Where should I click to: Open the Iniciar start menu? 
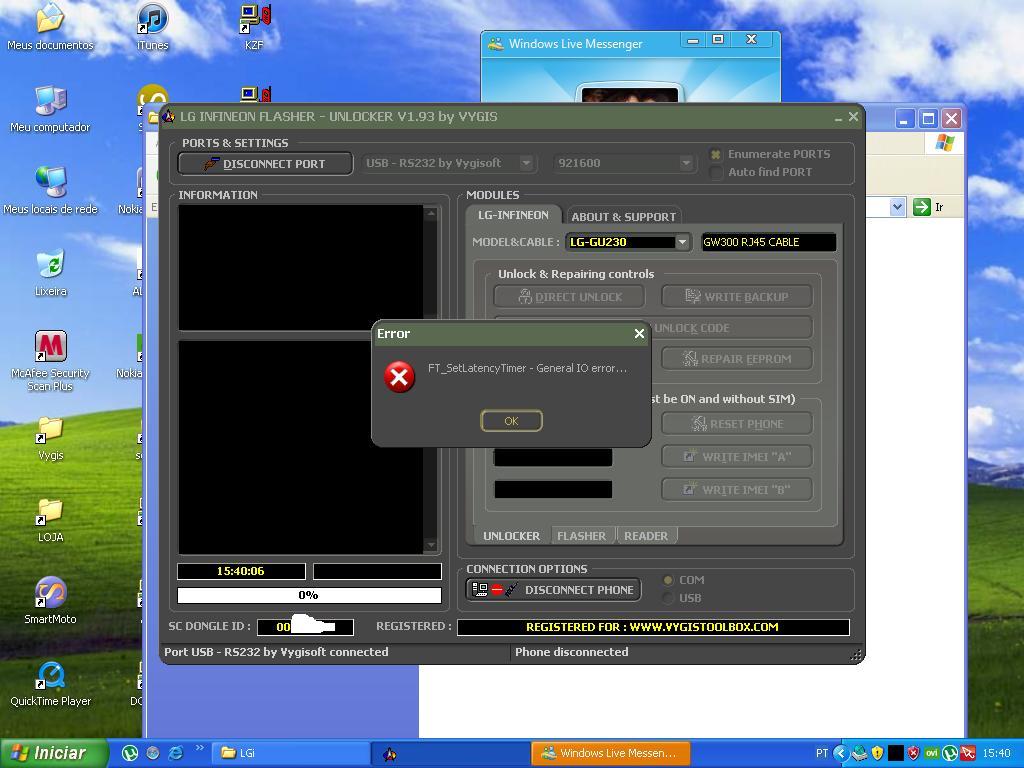point(54,754)
